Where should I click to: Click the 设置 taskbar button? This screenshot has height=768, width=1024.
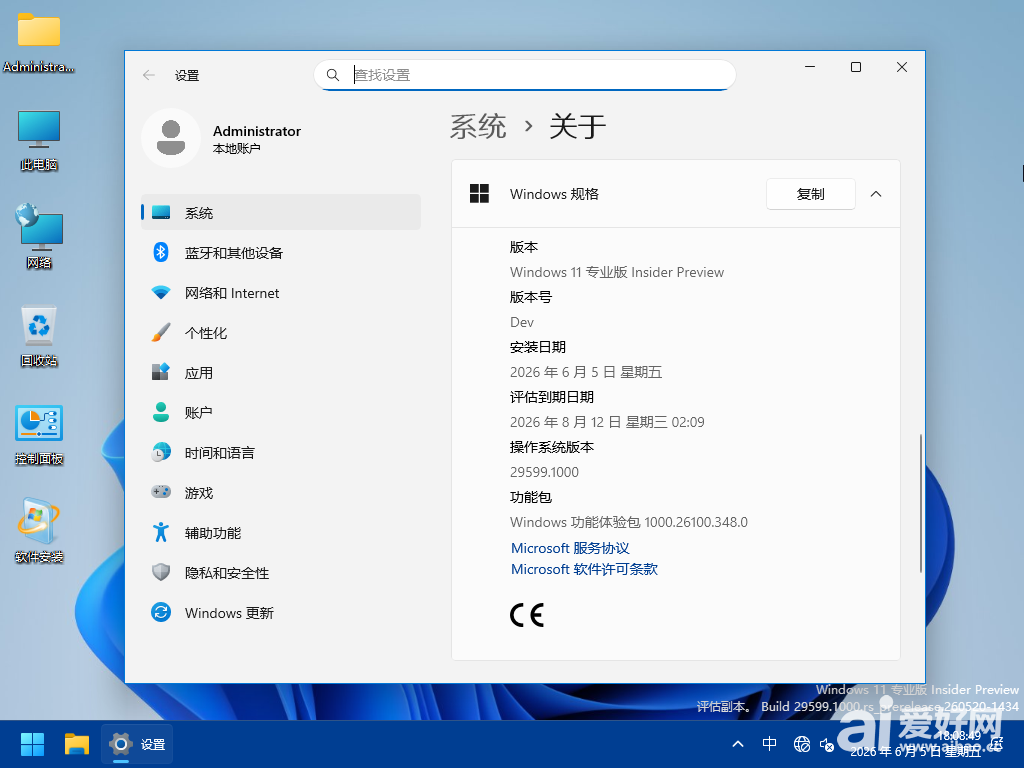(137, 744)
